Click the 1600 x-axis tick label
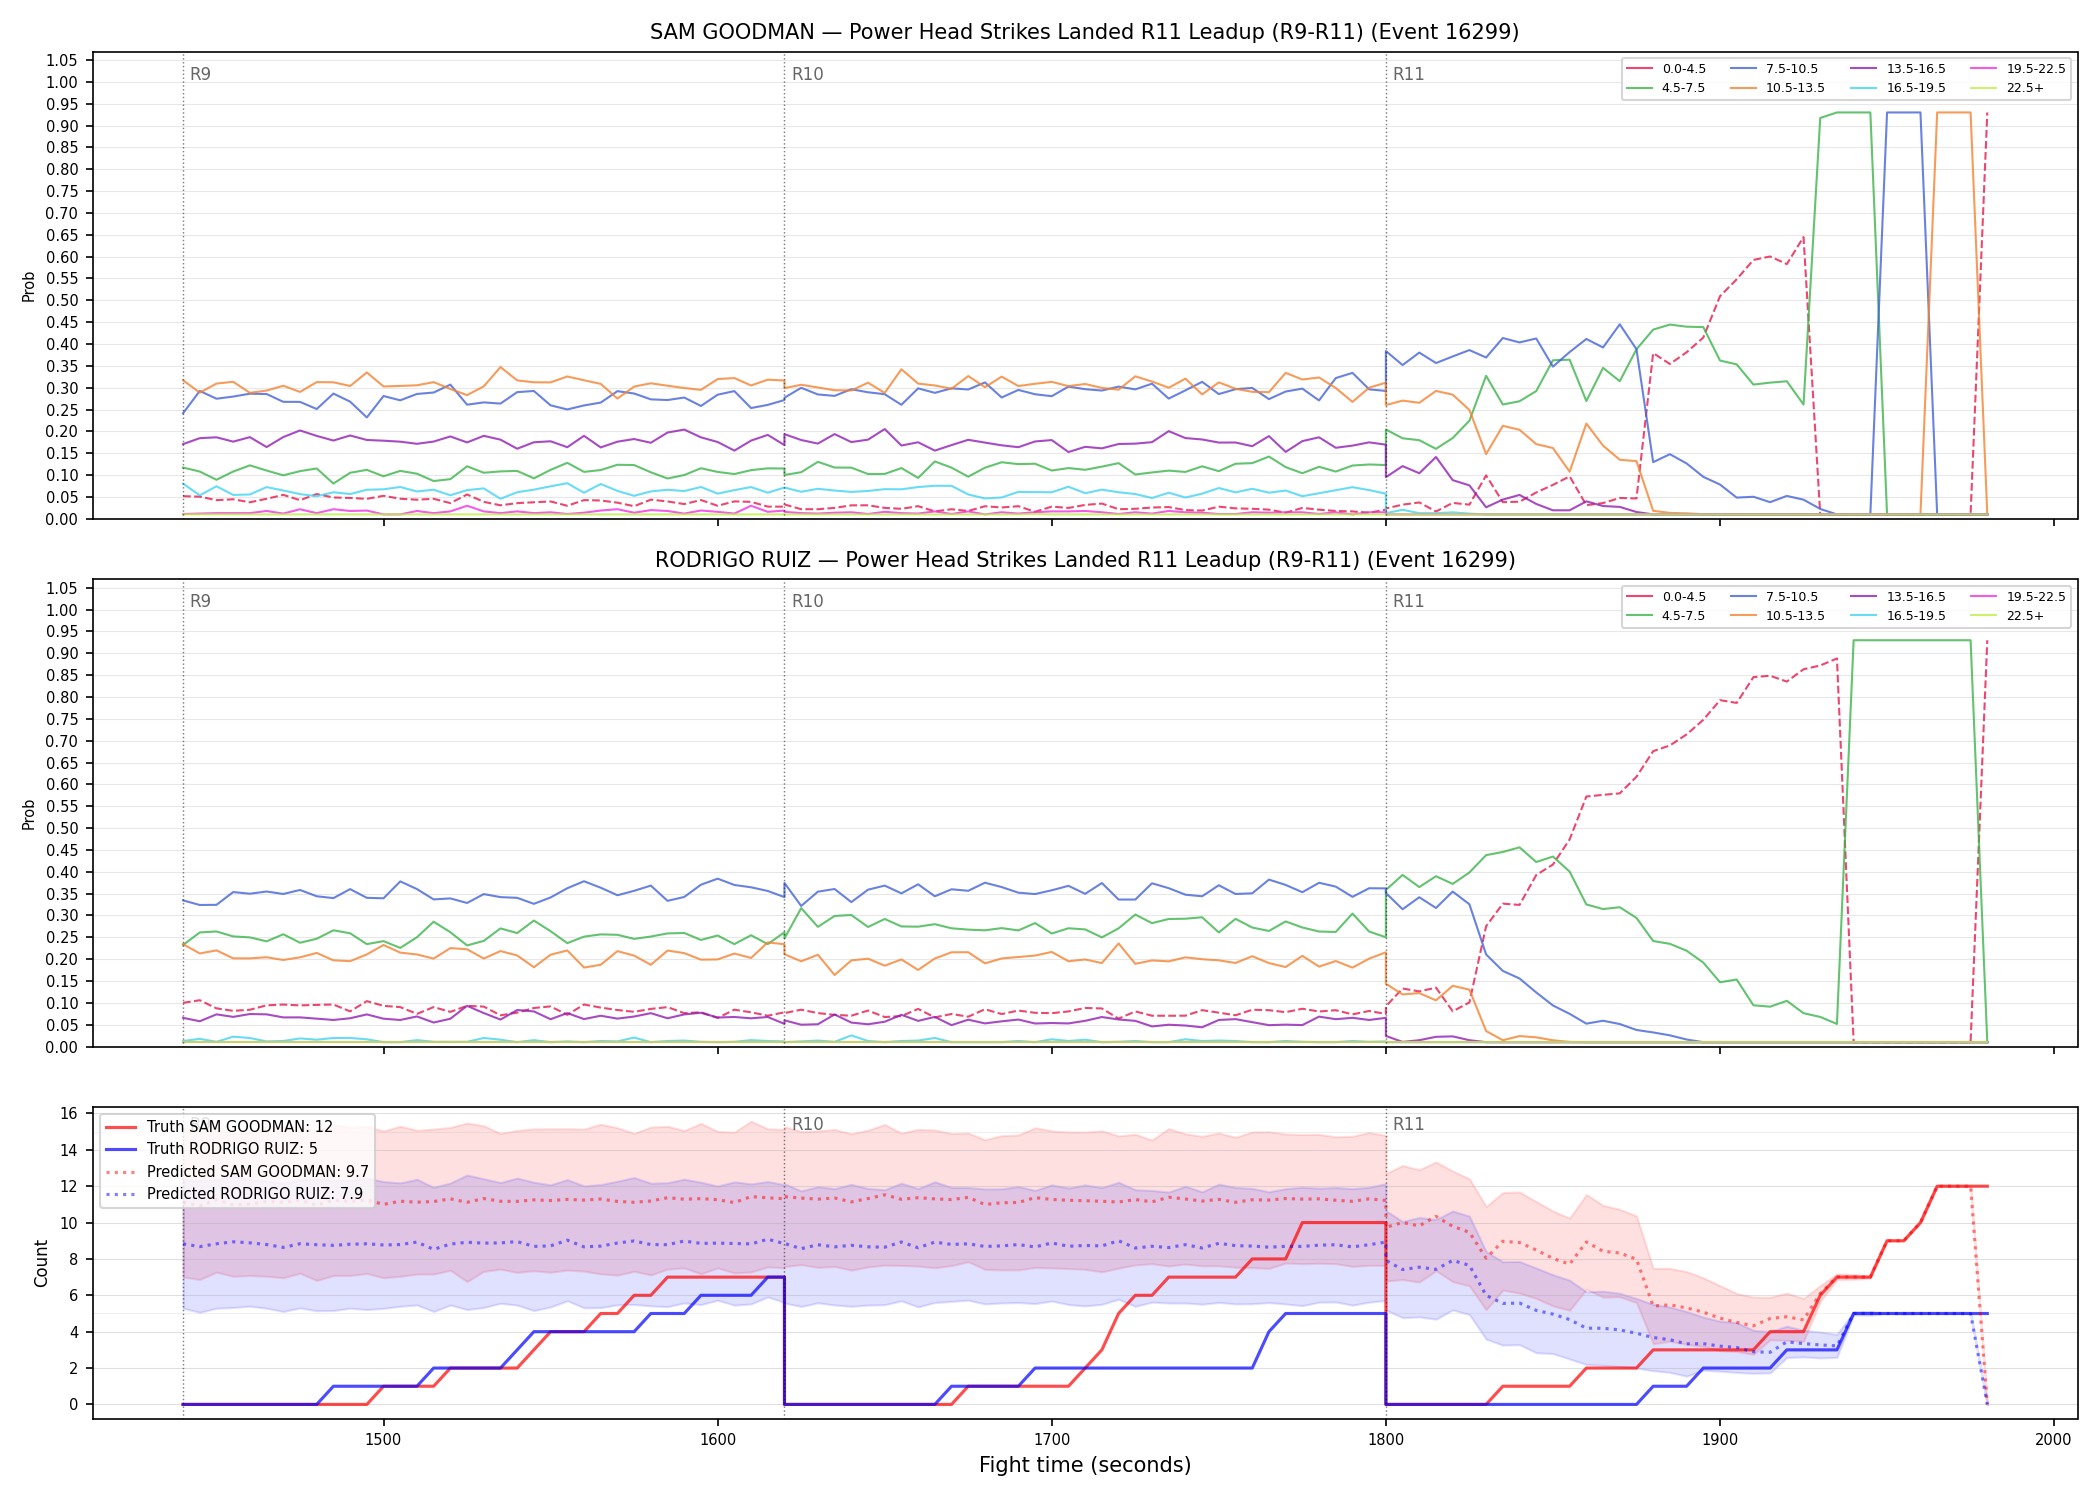The image size is (2100, 1500). point(717,1439)
